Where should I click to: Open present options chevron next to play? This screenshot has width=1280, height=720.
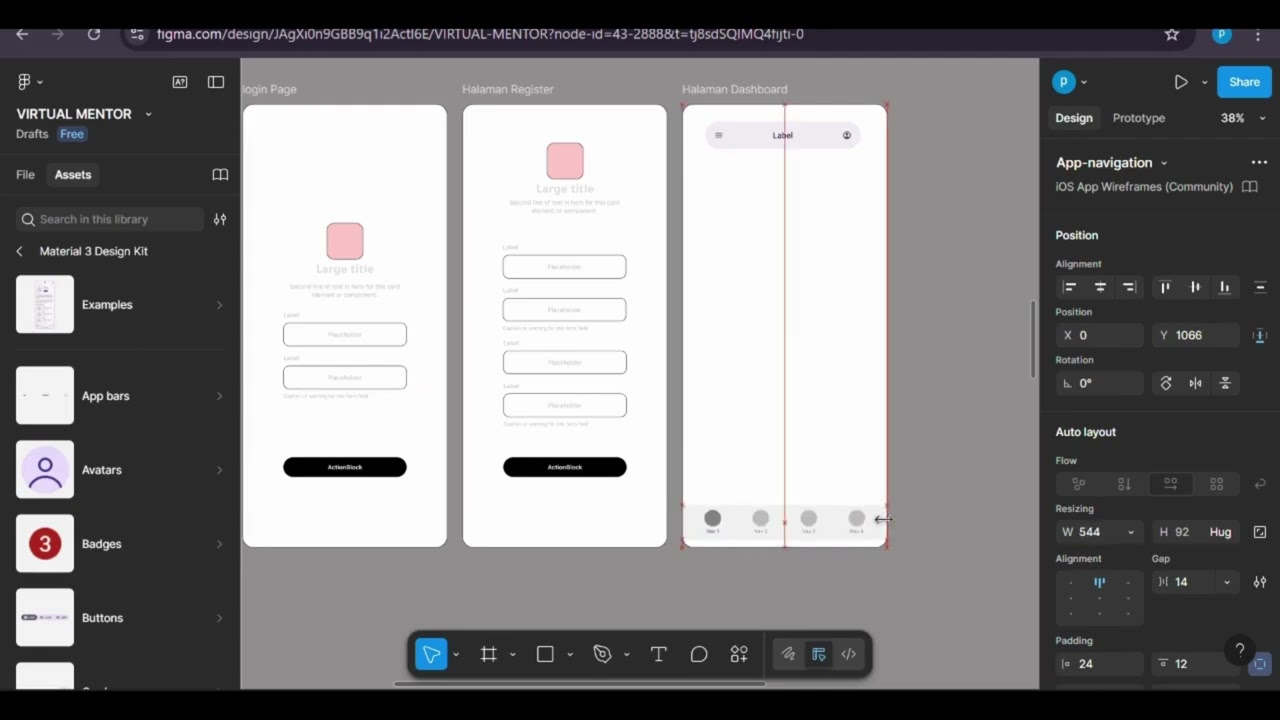tap(1204, 82)
